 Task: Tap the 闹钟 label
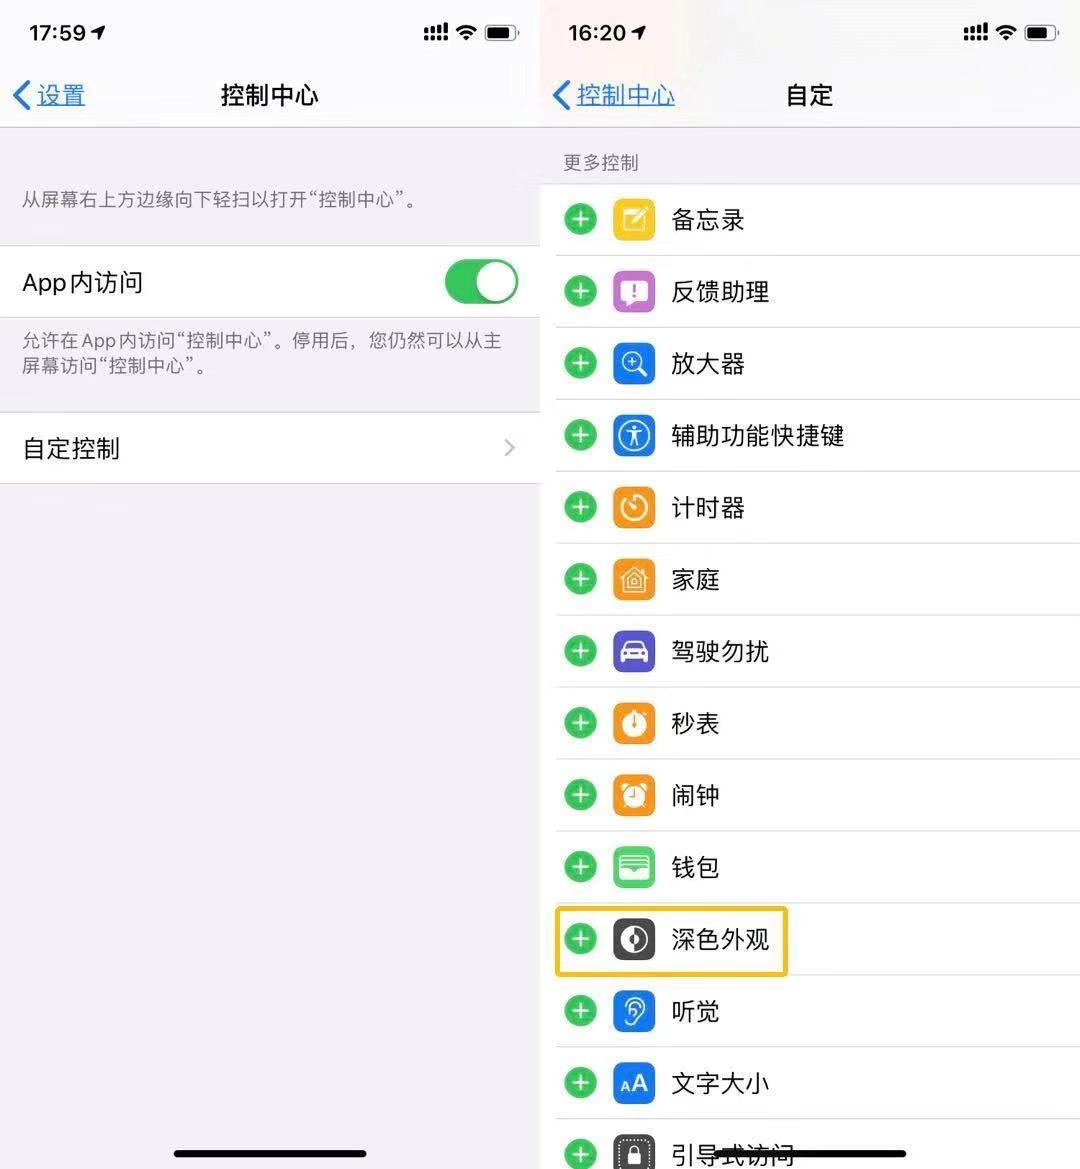point(695,796)
